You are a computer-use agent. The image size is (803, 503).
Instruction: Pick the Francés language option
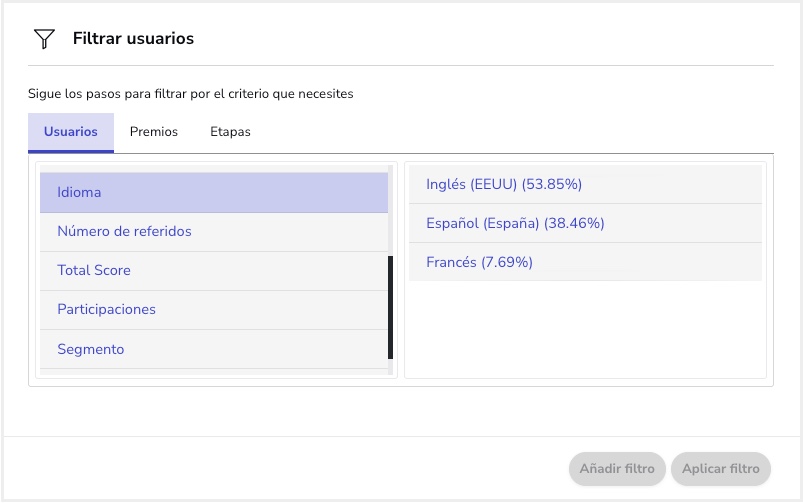tap(585, 262)
